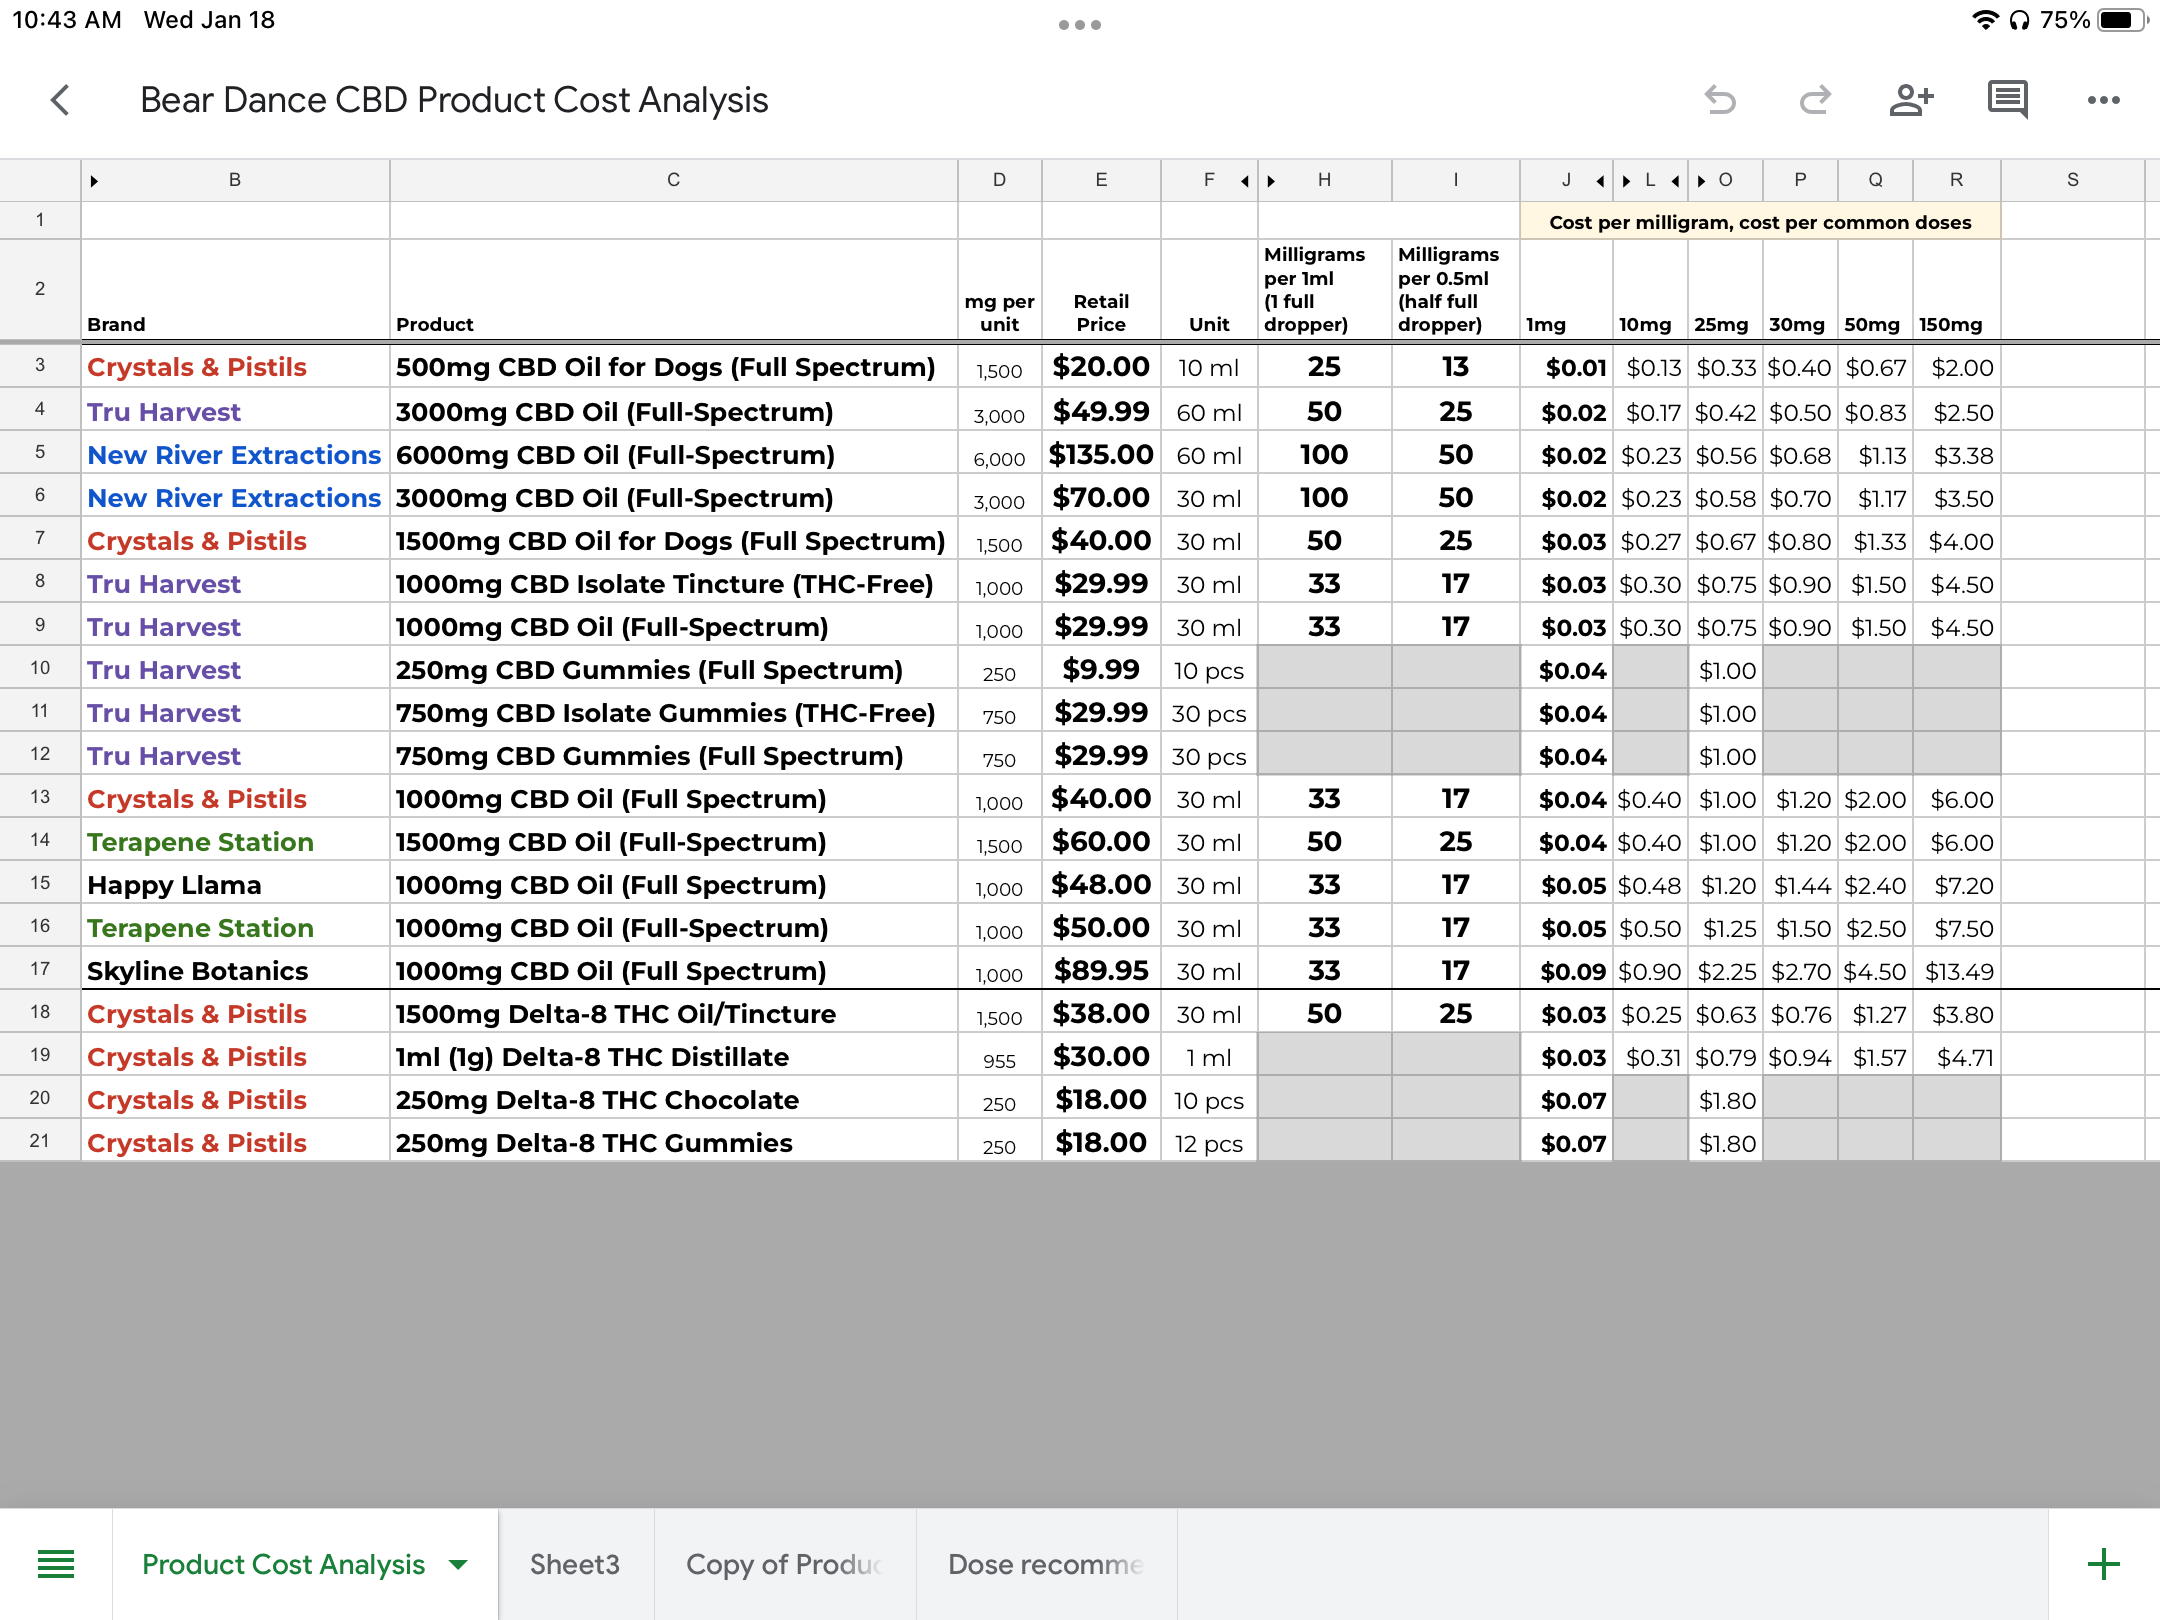Expand hidden column A using arrow on column B
This screenshot has width=2160, height=1620.
(95, 180)
